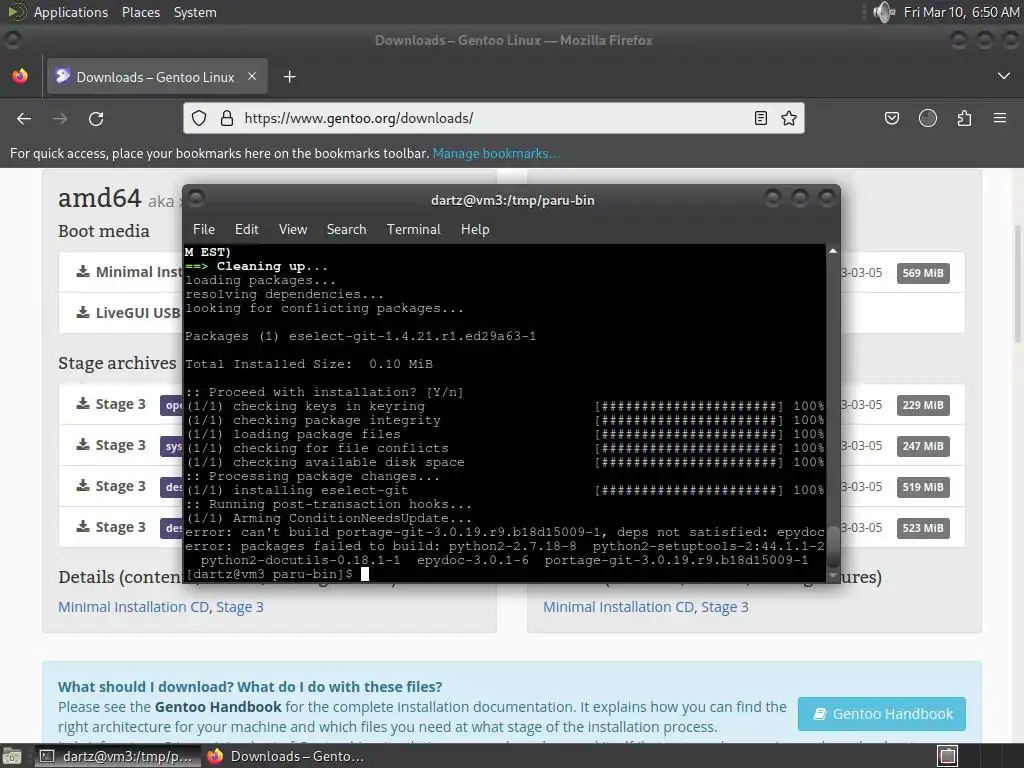Open the Applications menu in top panel
Image resolution: width=1024 pixels, height=768 pixels.
pyautogui.click(x=71, y=12)
